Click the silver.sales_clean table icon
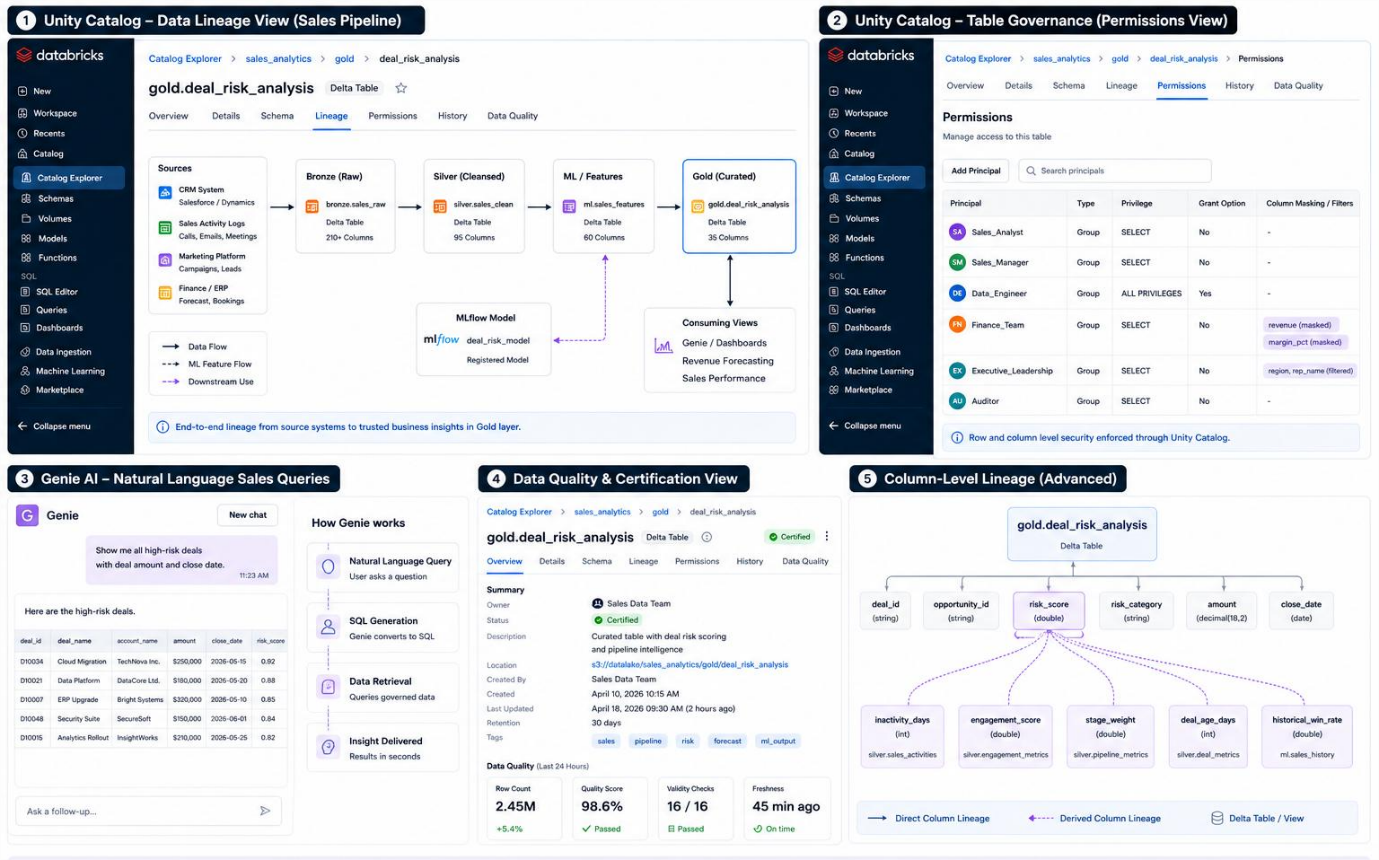 pyautogui.click(x=441, y=205)
